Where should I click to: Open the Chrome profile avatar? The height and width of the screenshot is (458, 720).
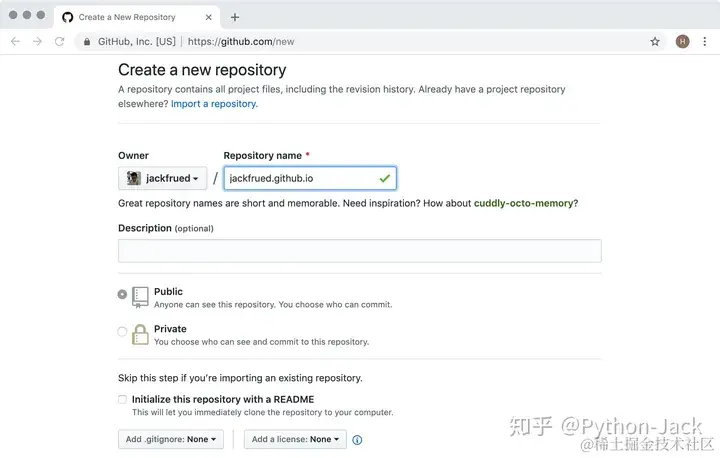pyautogui.click(x=682, y=41)
